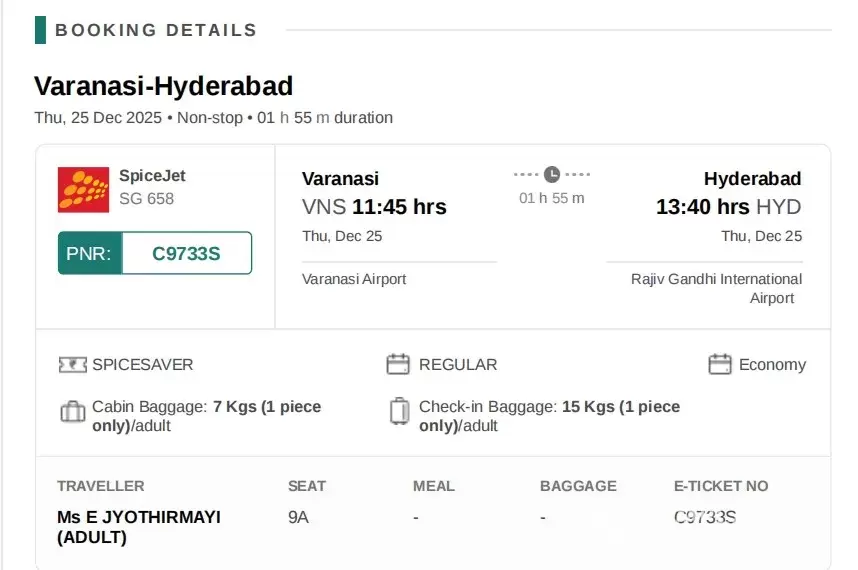Click seat number 9A
Viewport: 858px width, 570px height.
[x=298, y=517]
